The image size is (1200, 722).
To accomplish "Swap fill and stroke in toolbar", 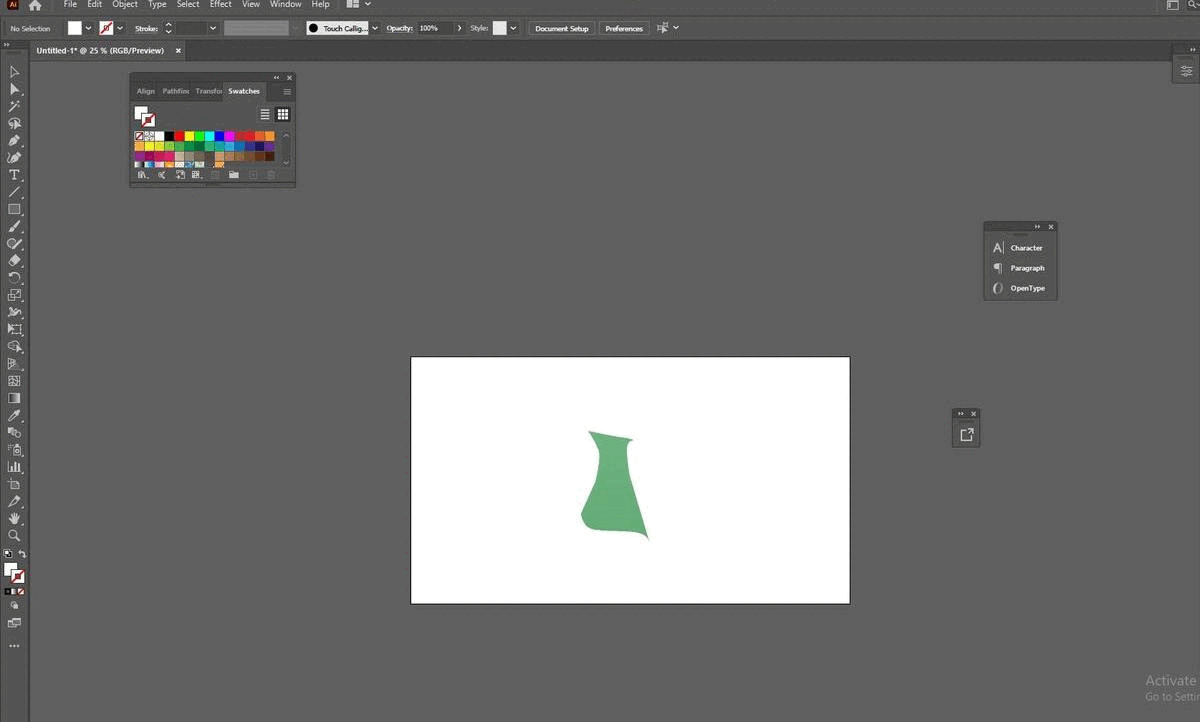I will pyautogui.click(x=22, y=554).
